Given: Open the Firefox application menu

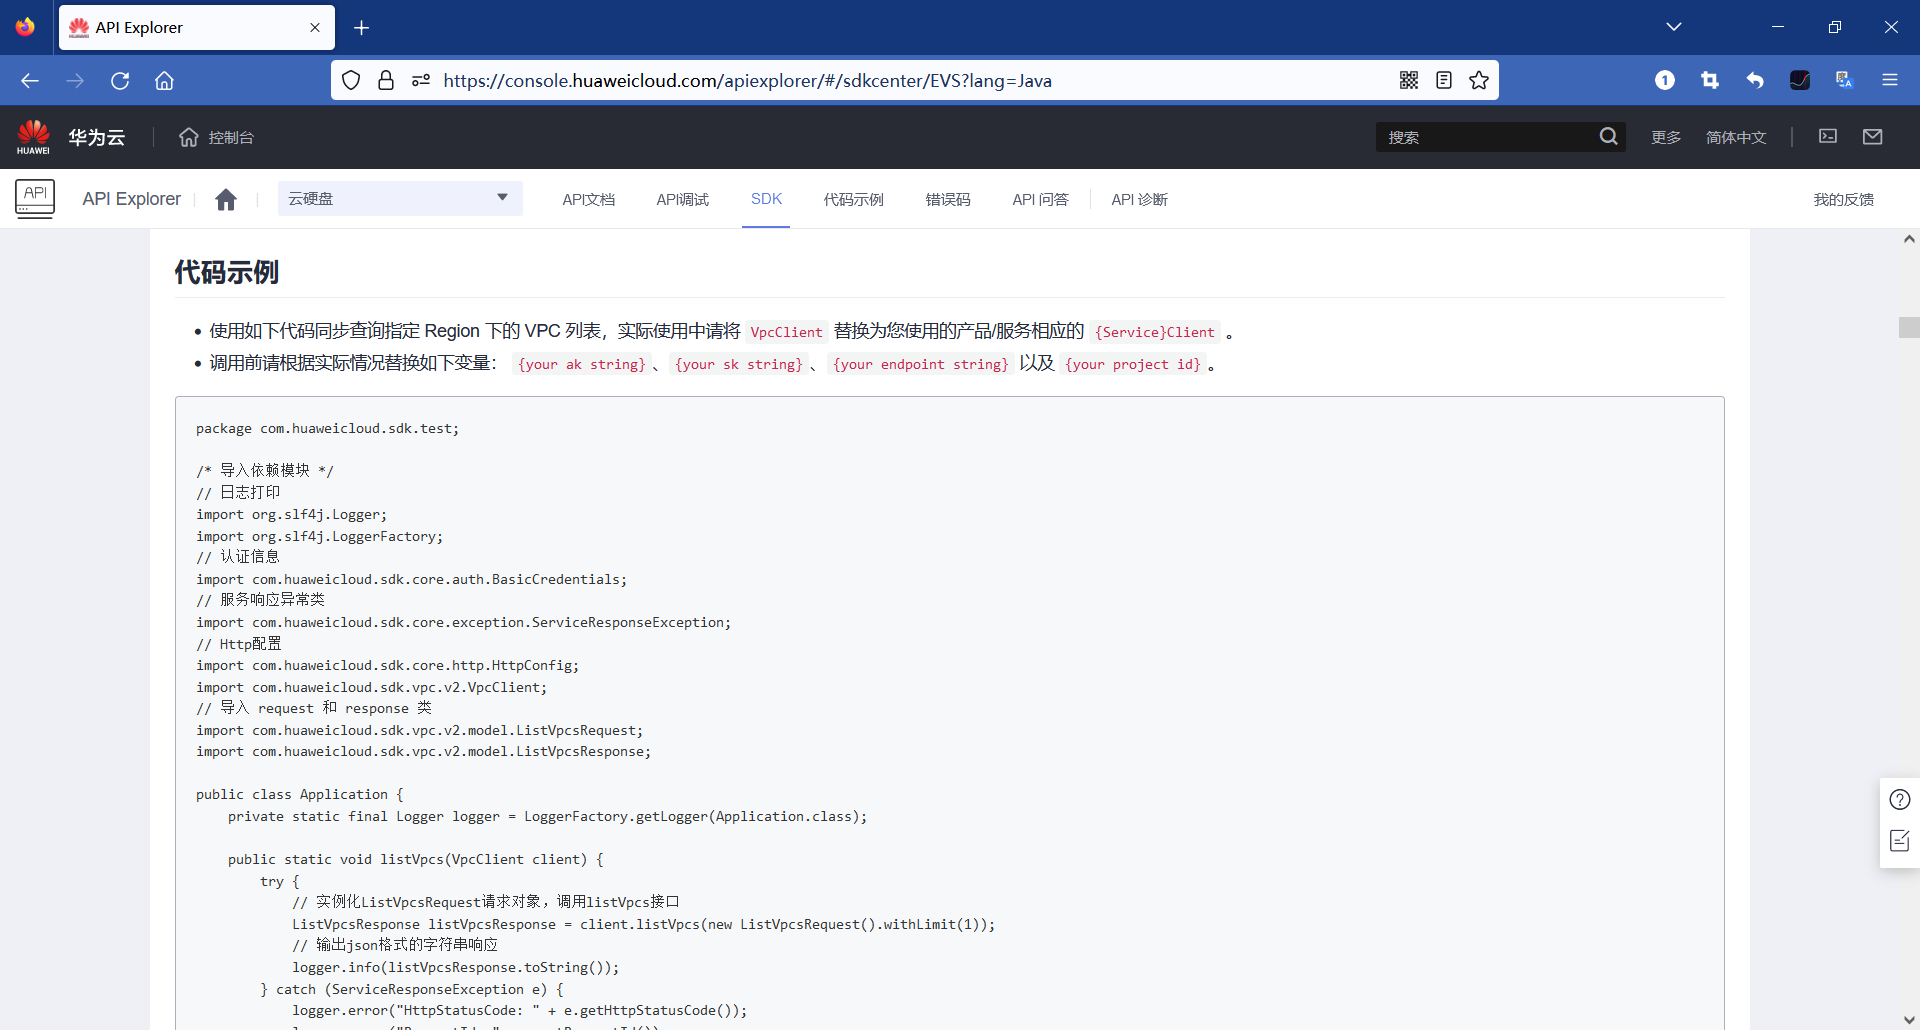Looking at the screenshot, I should tap(1890, 81).
